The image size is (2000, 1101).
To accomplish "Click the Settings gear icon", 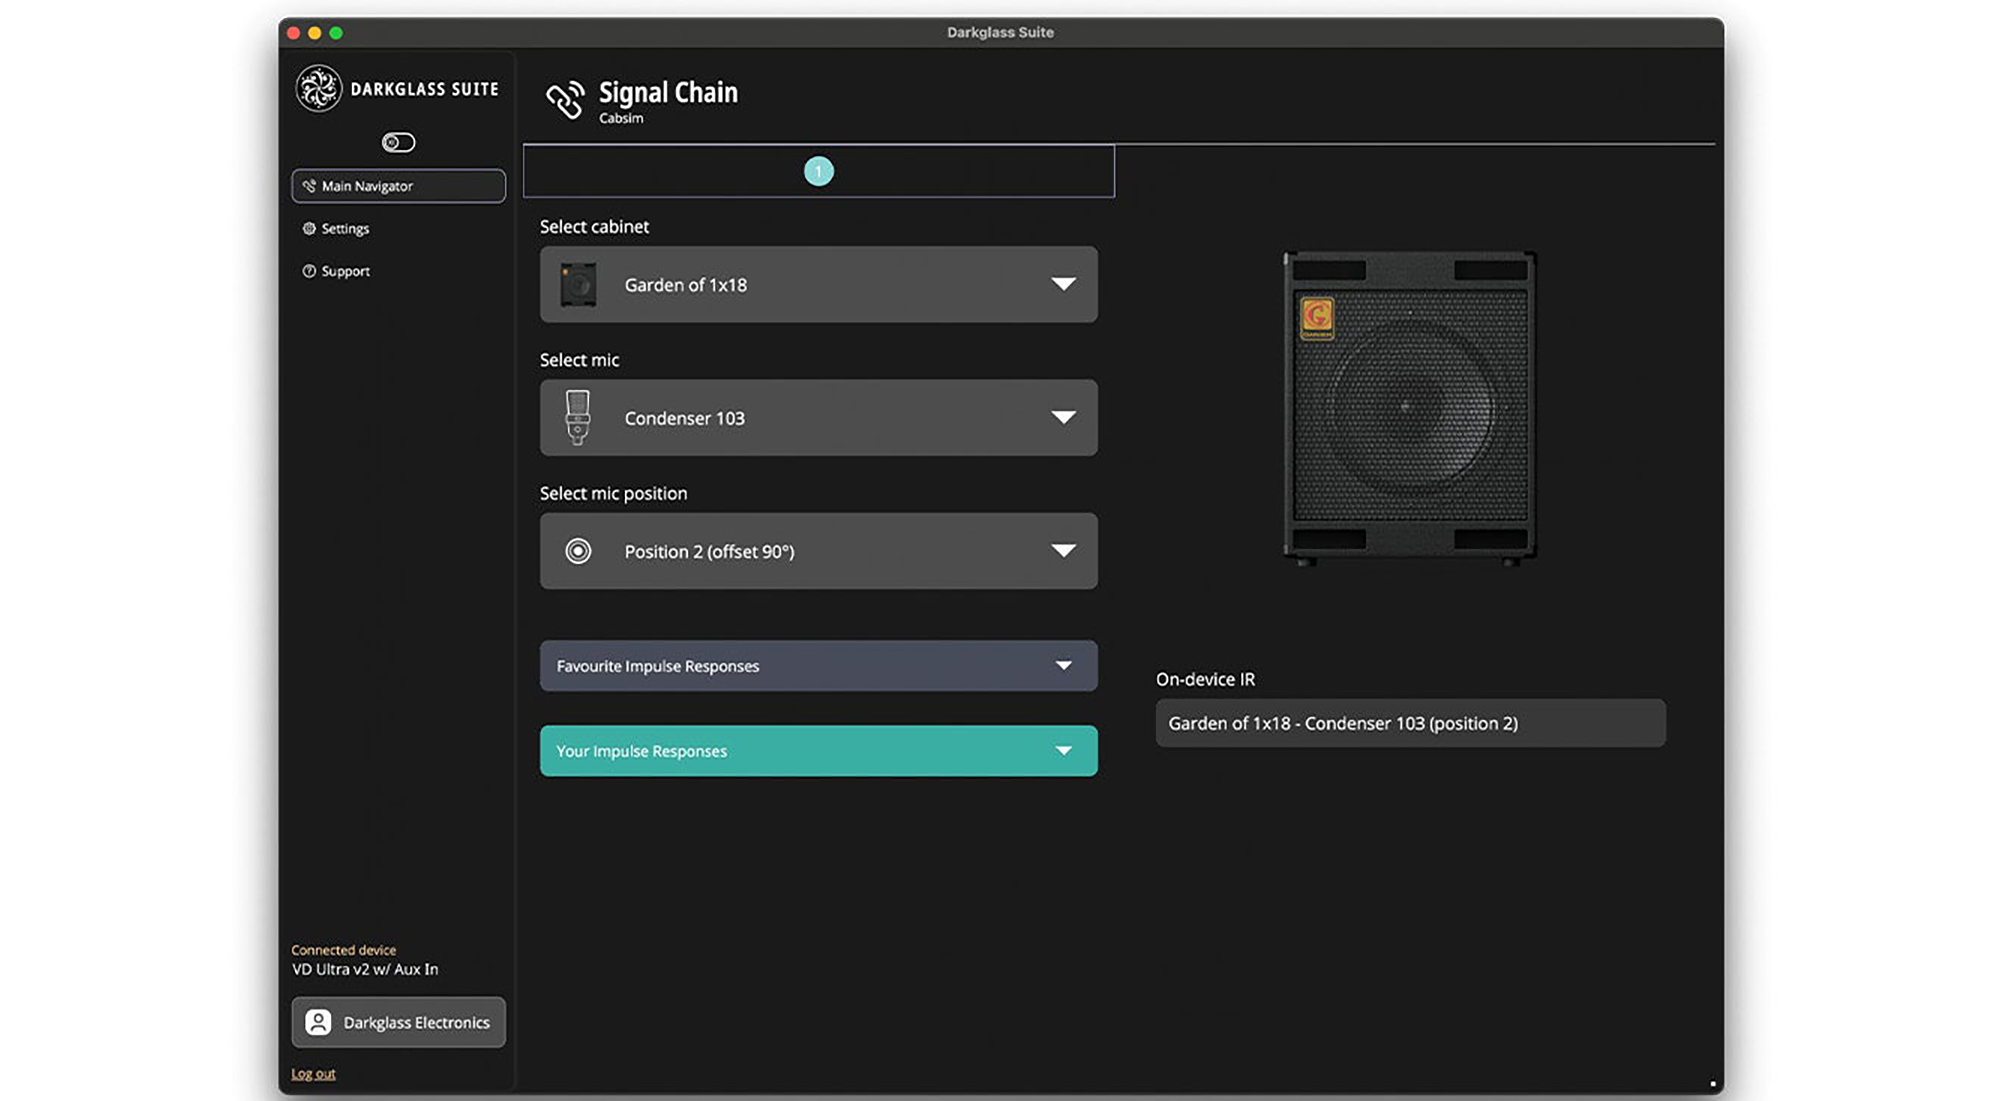I will point(309,229).
